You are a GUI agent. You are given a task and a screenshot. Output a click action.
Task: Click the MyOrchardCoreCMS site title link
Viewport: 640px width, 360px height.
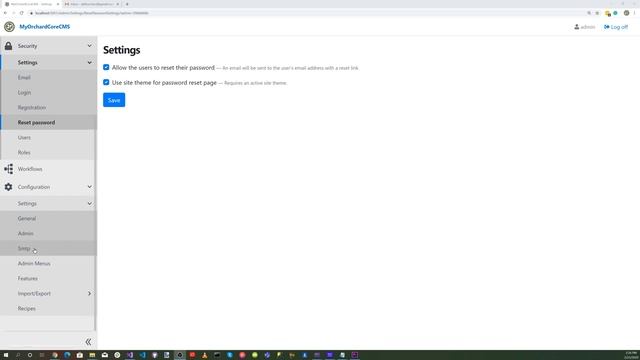pos(44,27)
